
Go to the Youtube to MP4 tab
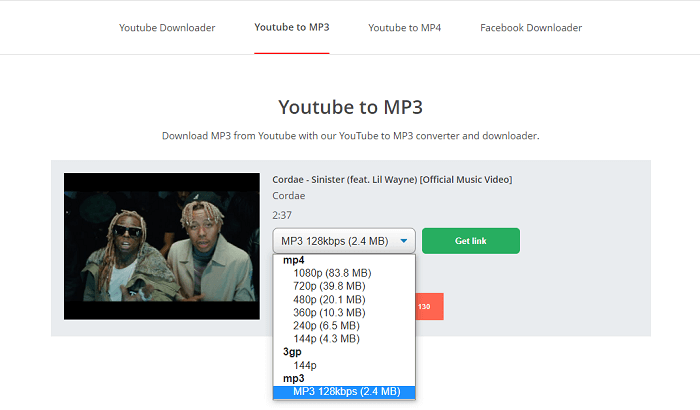(404, 27)
